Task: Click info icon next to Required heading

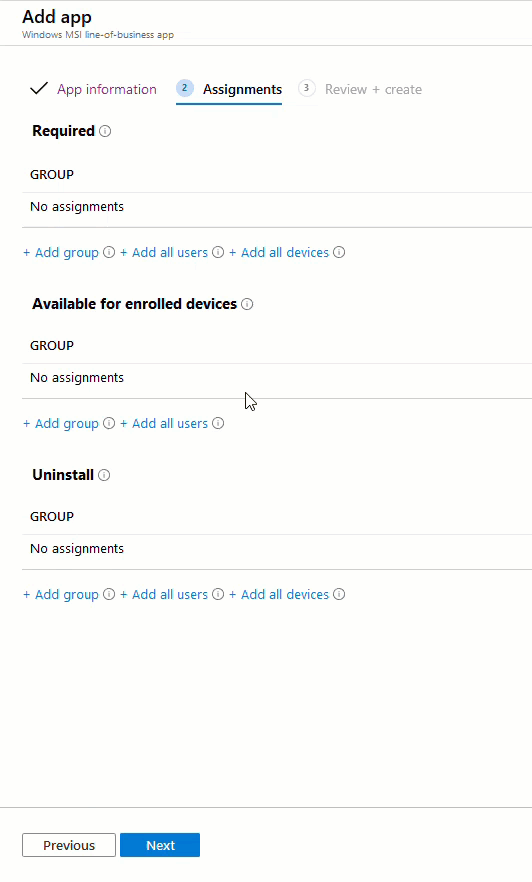Action: (x=105, y=131)
